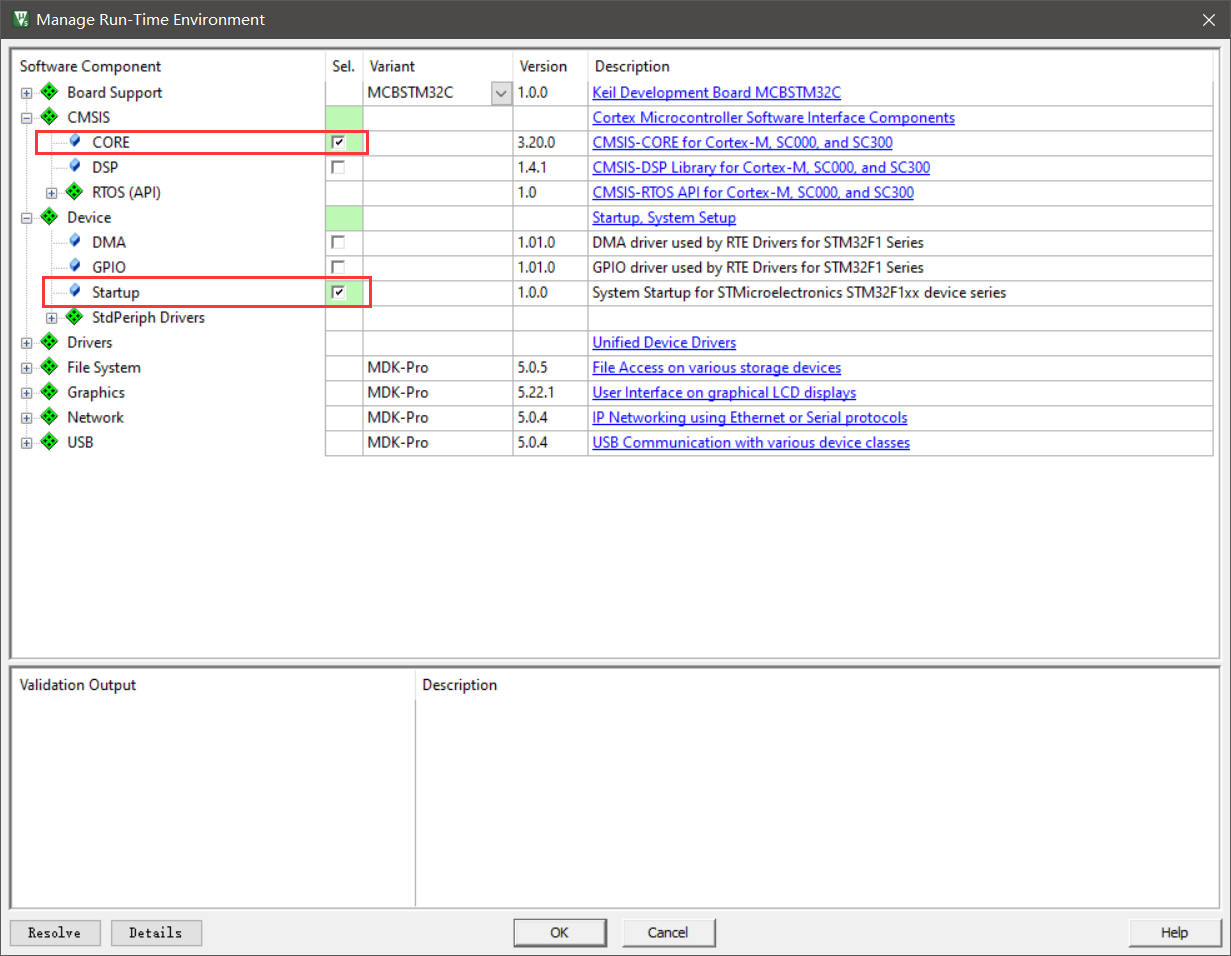
Task: Click the StdPeriph Drivers green diamond icon
Action: 75,317
